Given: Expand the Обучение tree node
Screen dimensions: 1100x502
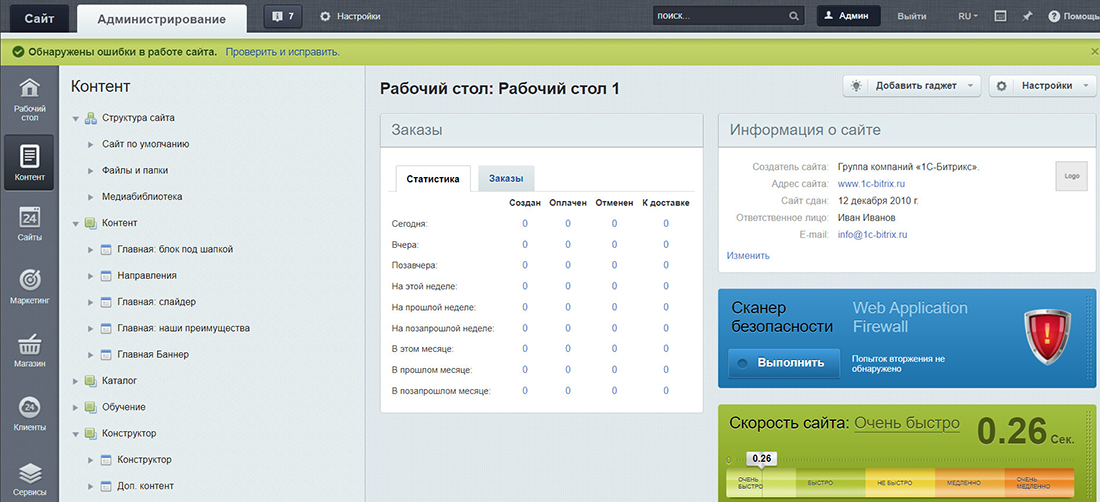Looking at the screenshot, I should pos(75,407).
